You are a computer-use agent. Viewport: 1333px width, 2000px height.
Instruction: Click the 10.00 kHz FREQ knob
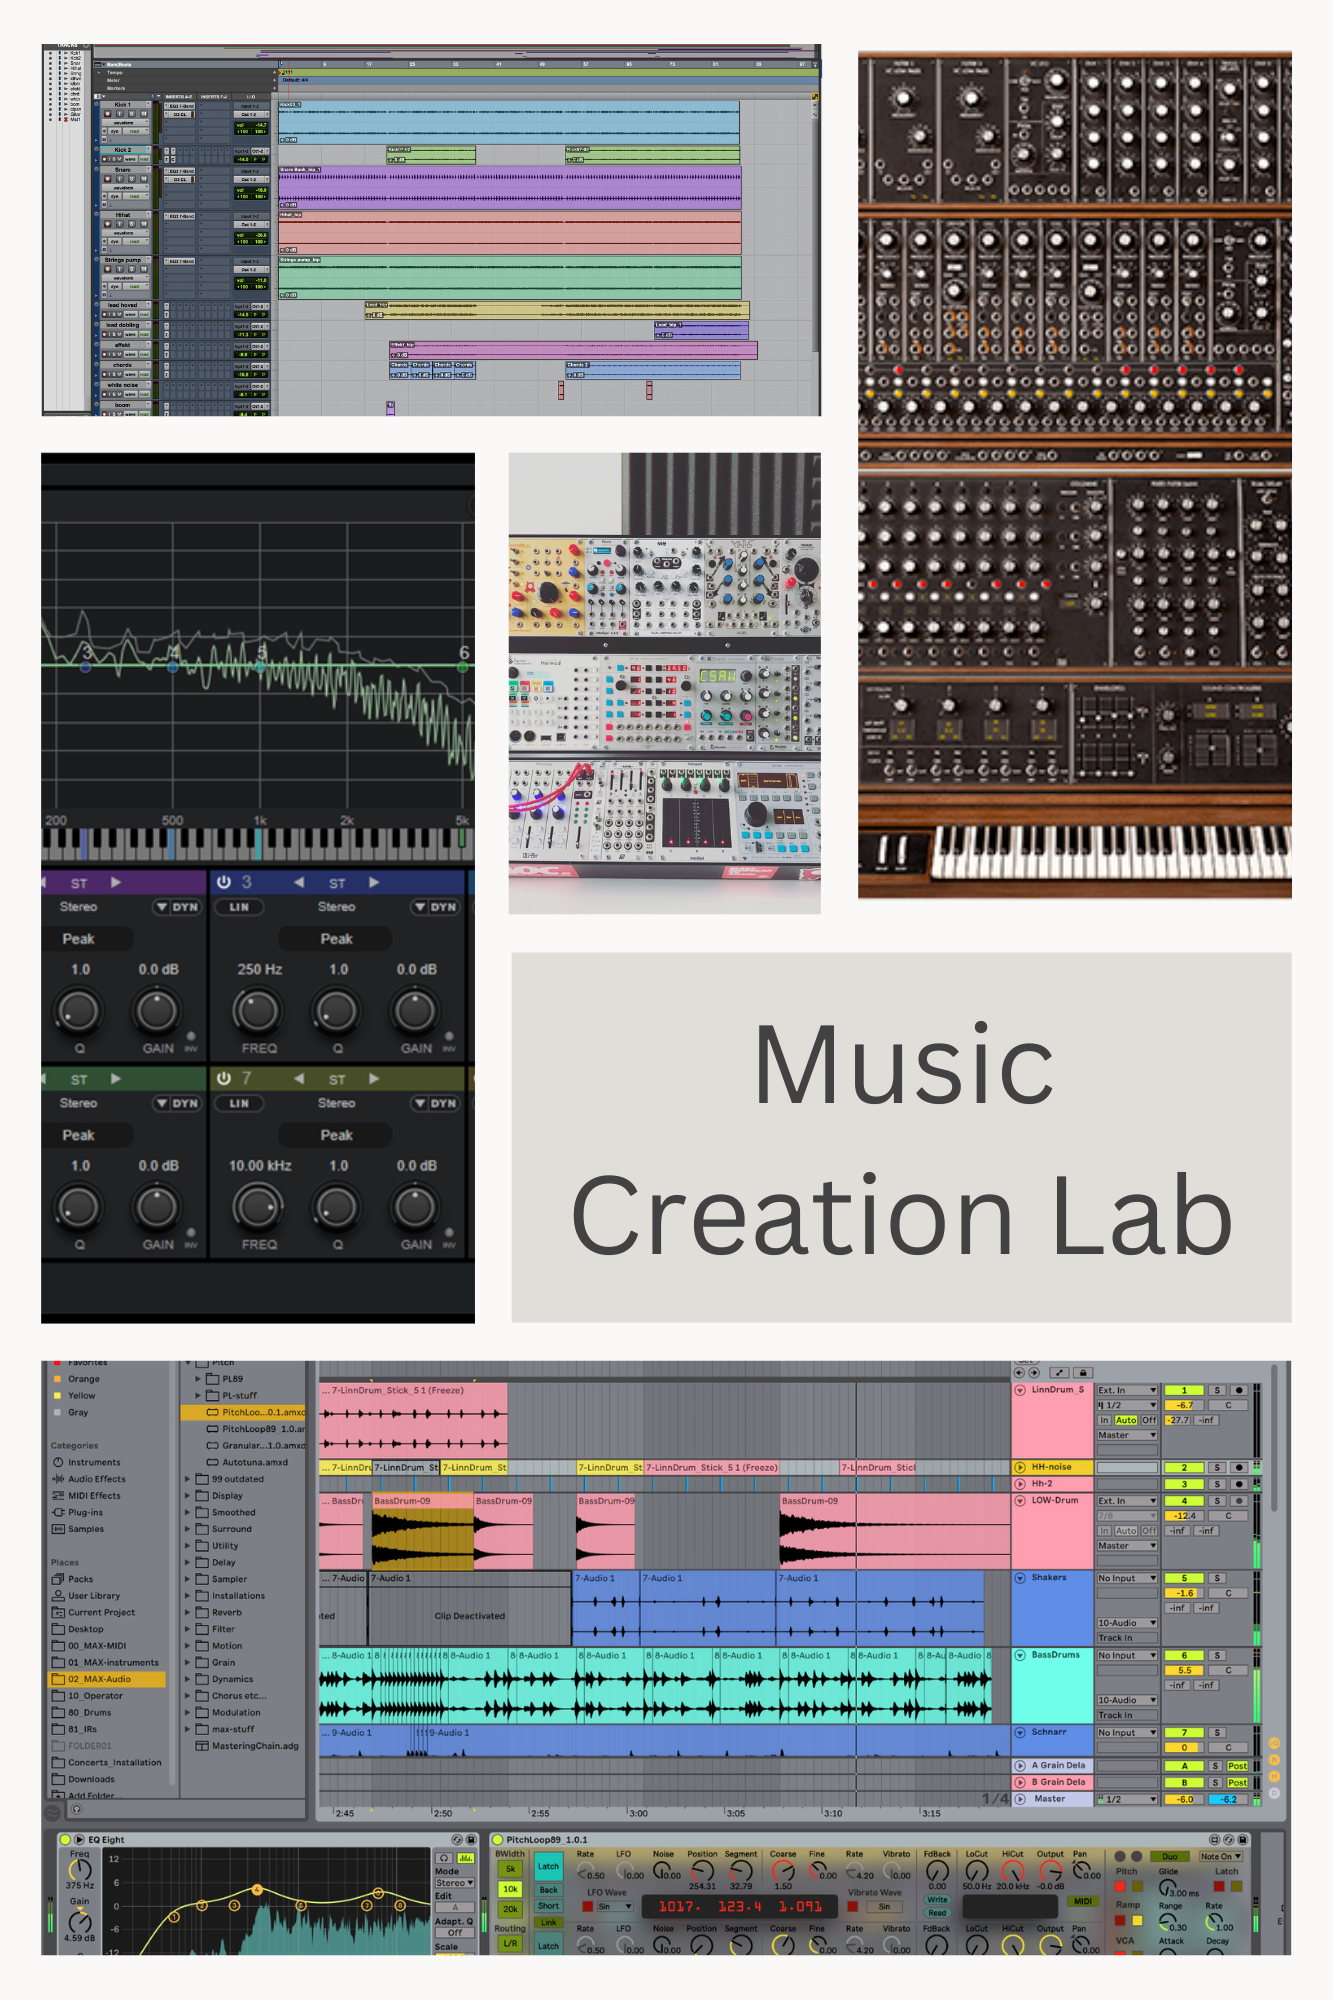coord(257,1208)
